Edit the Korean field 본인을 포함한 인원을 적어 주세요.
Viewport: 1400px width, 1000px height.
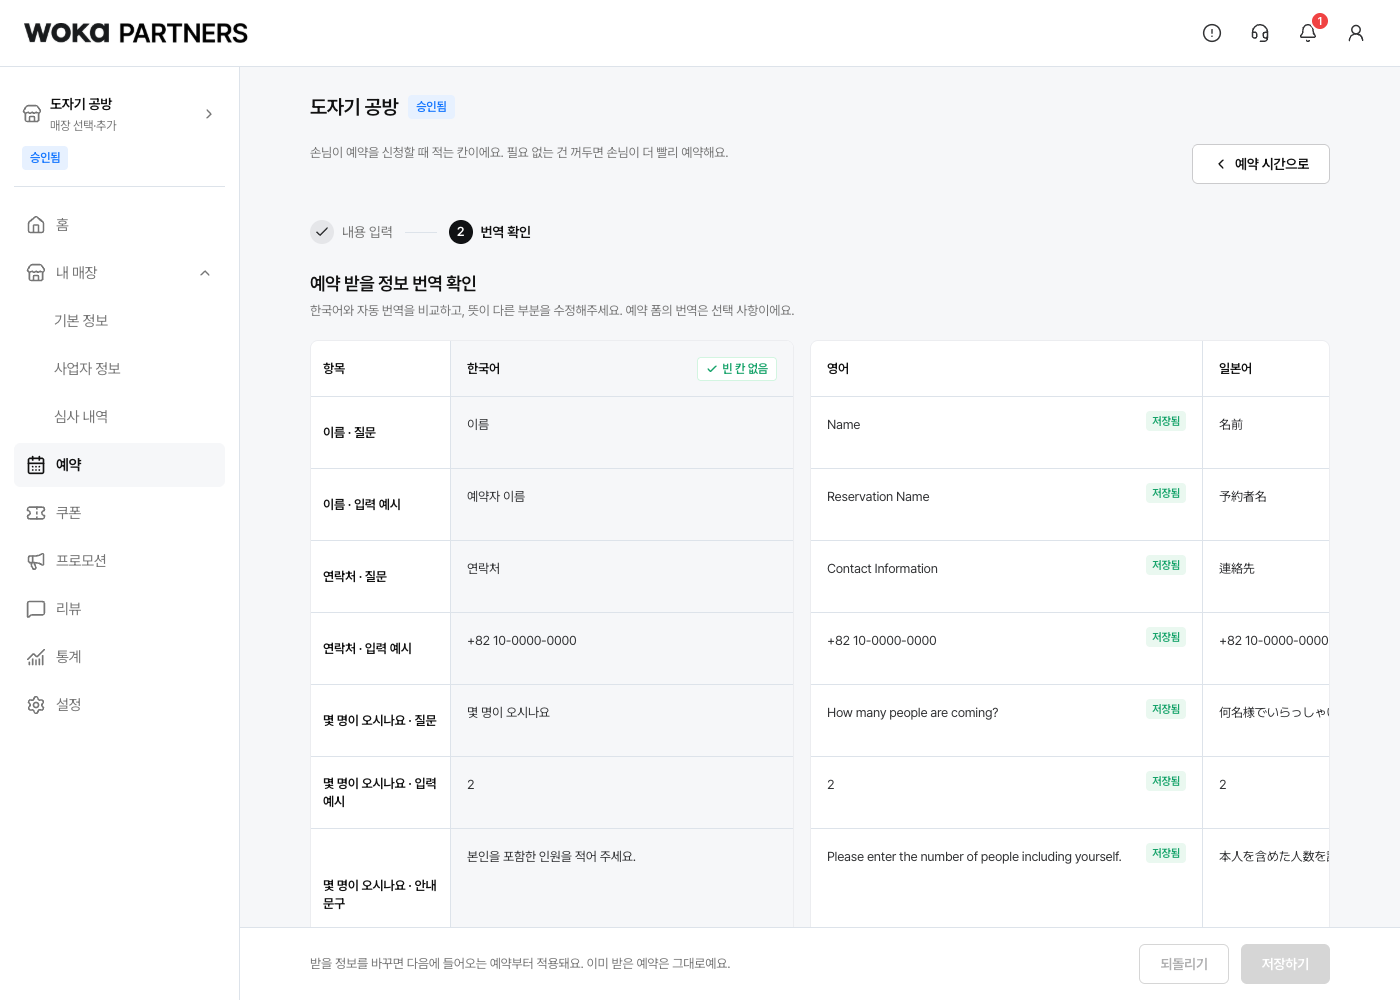622,878
